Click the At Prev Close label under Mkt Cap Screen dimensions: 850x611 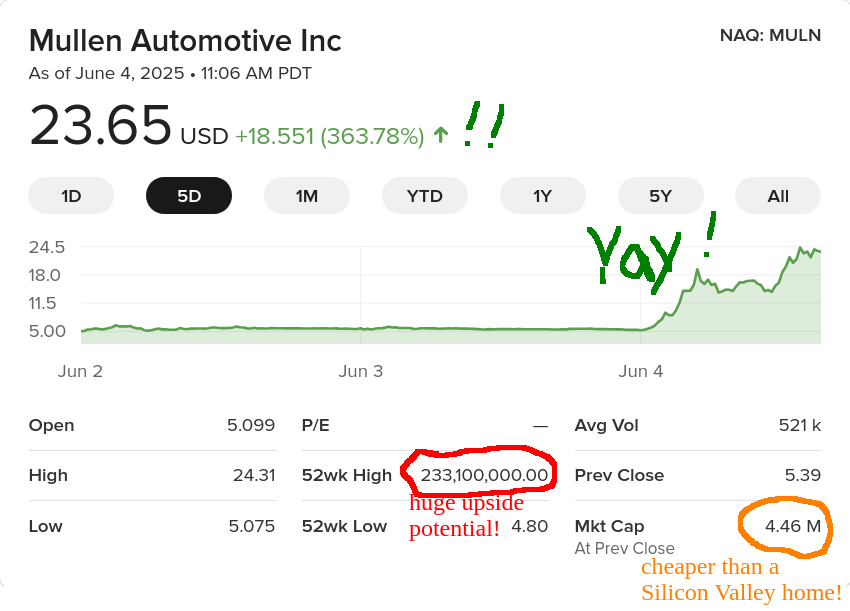(x=622, y=548)
